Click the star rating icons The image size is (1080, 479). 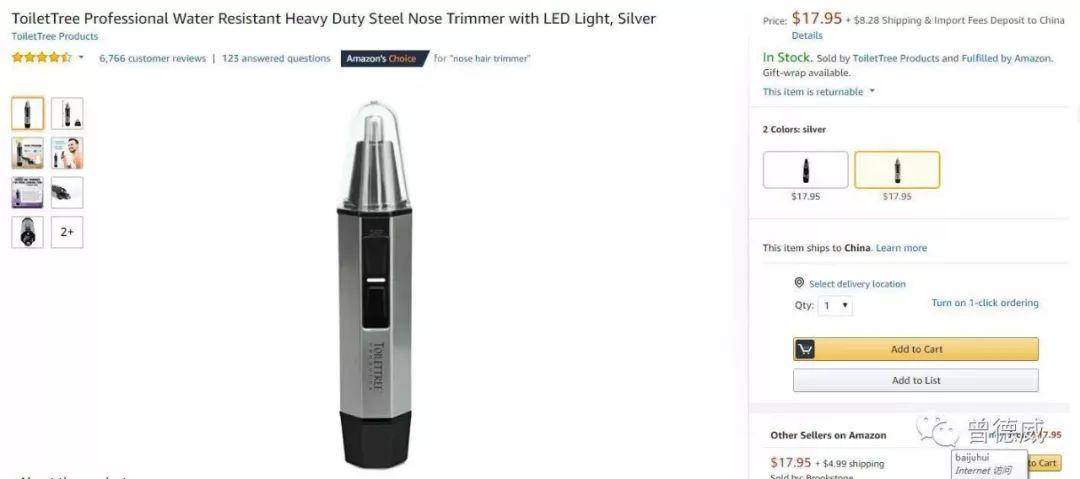[x=41, y=58]
